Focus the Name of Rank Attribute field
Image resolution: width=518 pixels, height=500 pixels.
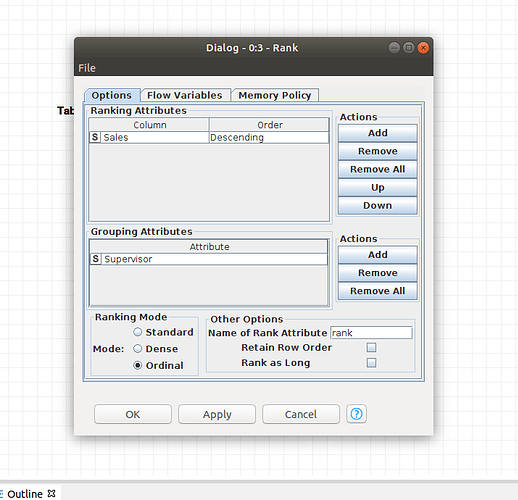click(371, 333)
